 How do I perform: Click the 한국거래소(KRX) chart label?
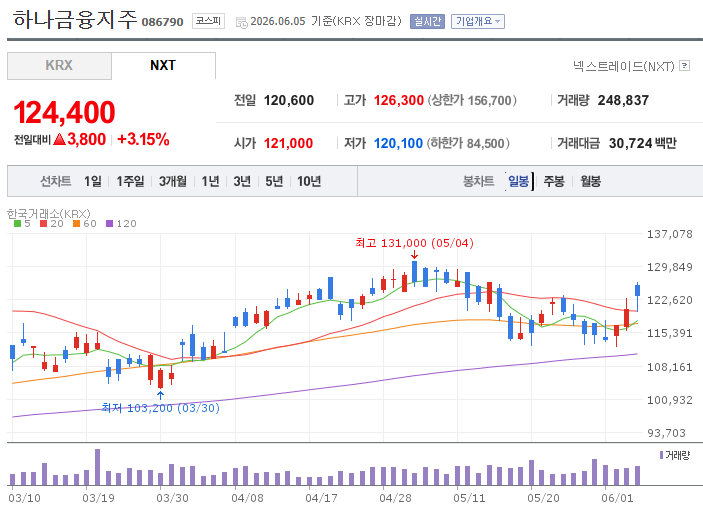48,213
